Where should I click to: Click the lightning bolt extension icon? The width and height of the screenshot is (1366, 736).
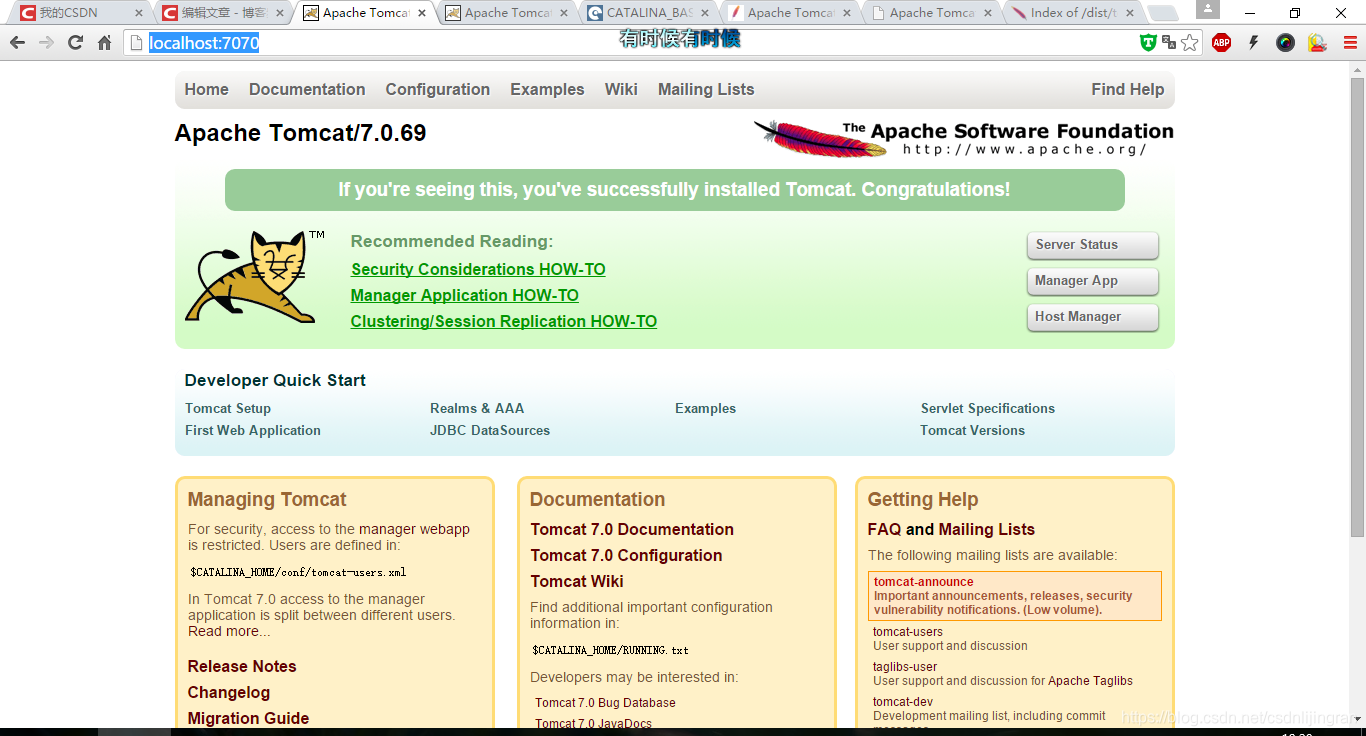[1253, 42]
